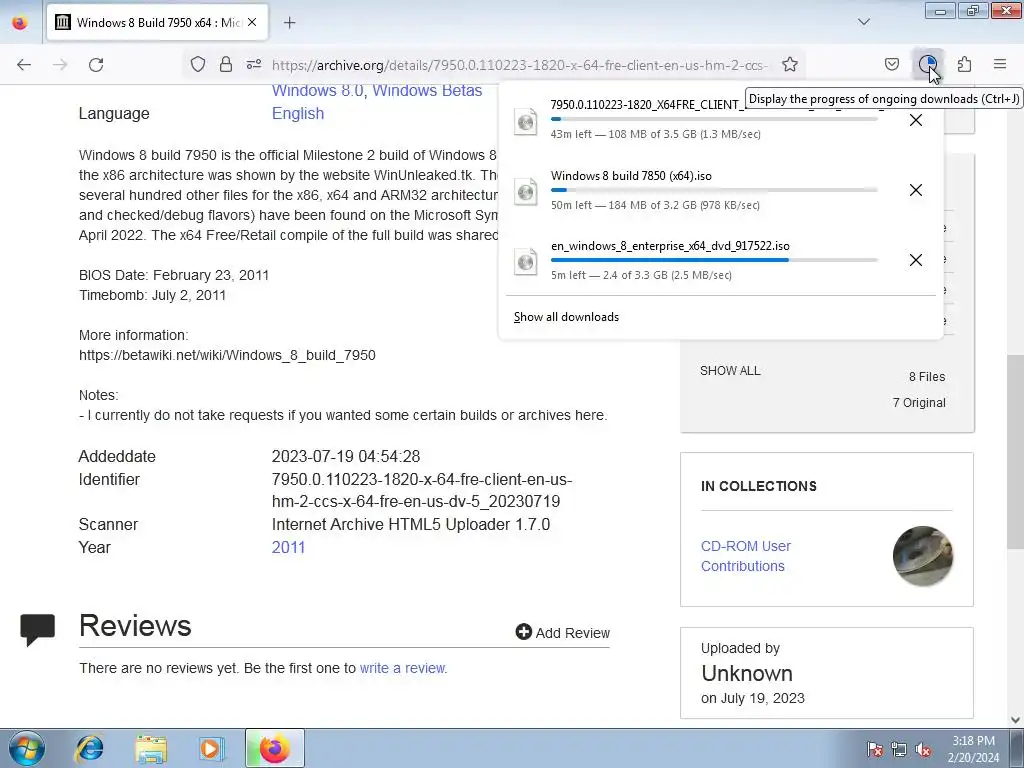Open the English language link
This screenshot has height=768, width=1024.
click(x=298, y=113)
